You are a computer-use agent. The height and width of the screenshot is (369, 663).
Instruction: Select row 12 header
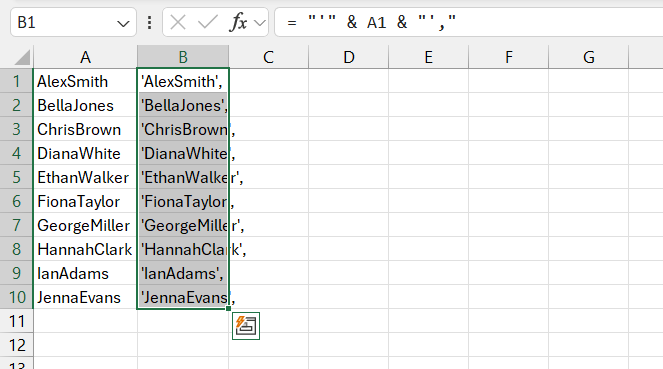click(x=16, y=345)
